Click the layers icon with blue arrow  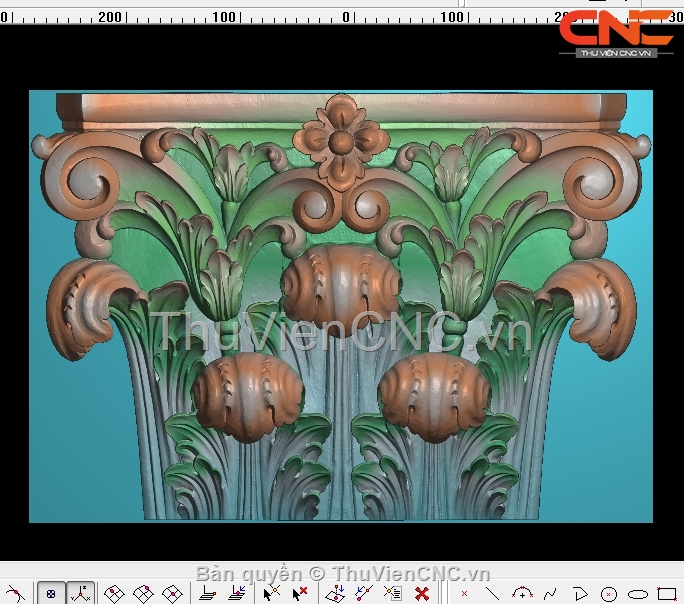click(237, 593)
